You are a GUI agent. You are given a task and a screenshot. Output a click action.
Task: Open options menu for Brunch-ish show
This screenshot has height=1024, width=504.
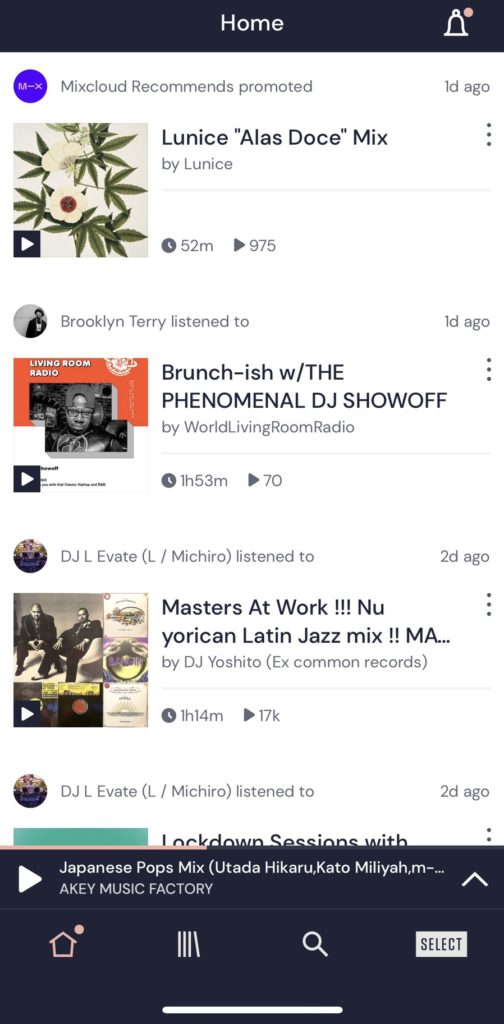[488, 370]
